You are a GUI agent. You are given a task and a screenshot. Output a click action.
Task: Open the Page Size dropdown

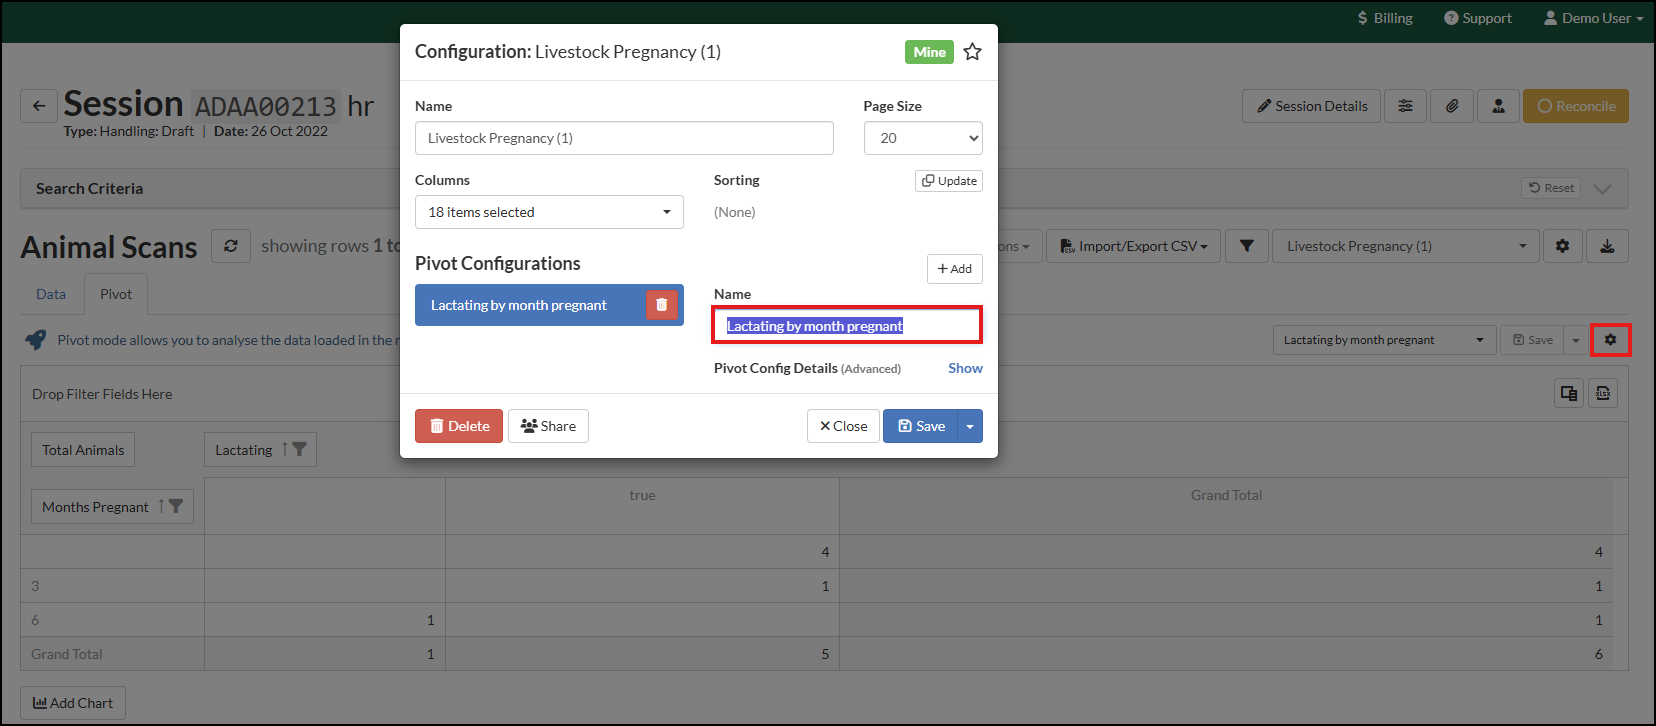click(923, 138)
